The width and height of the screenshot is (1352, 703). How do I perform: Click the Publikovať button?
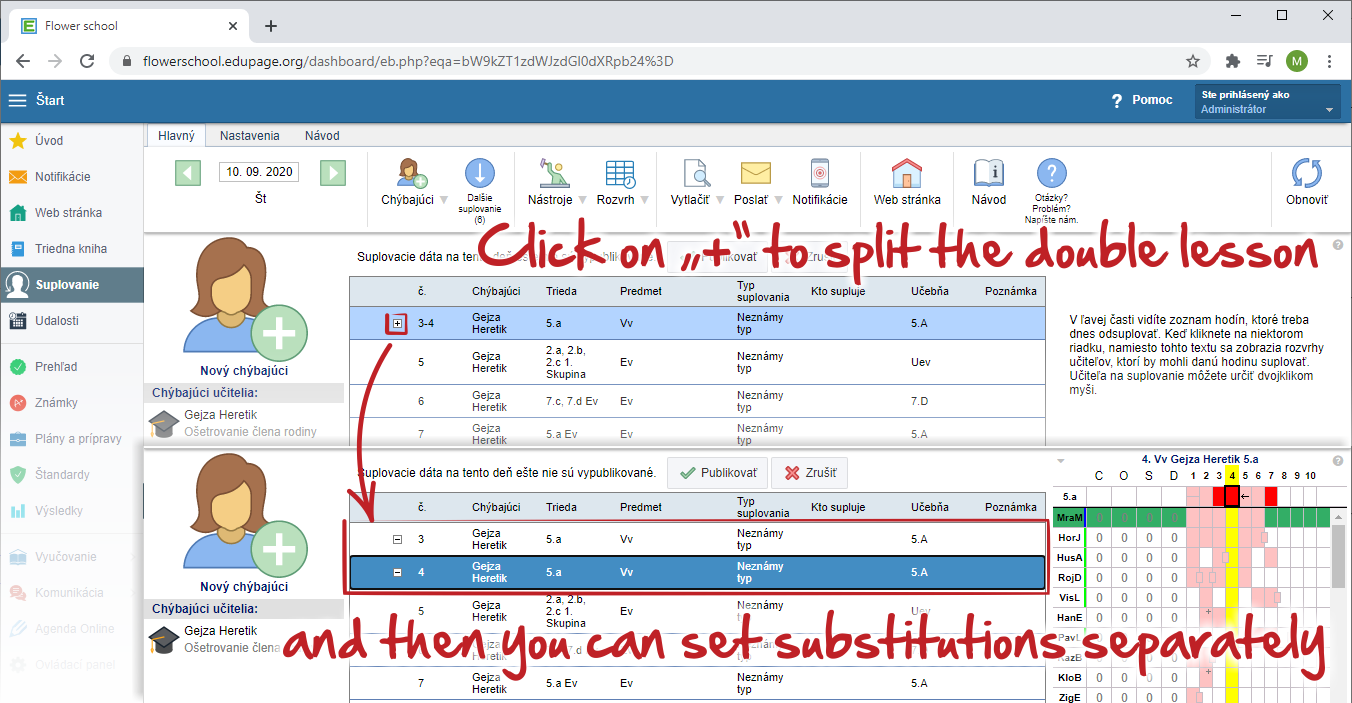point(717,473)
